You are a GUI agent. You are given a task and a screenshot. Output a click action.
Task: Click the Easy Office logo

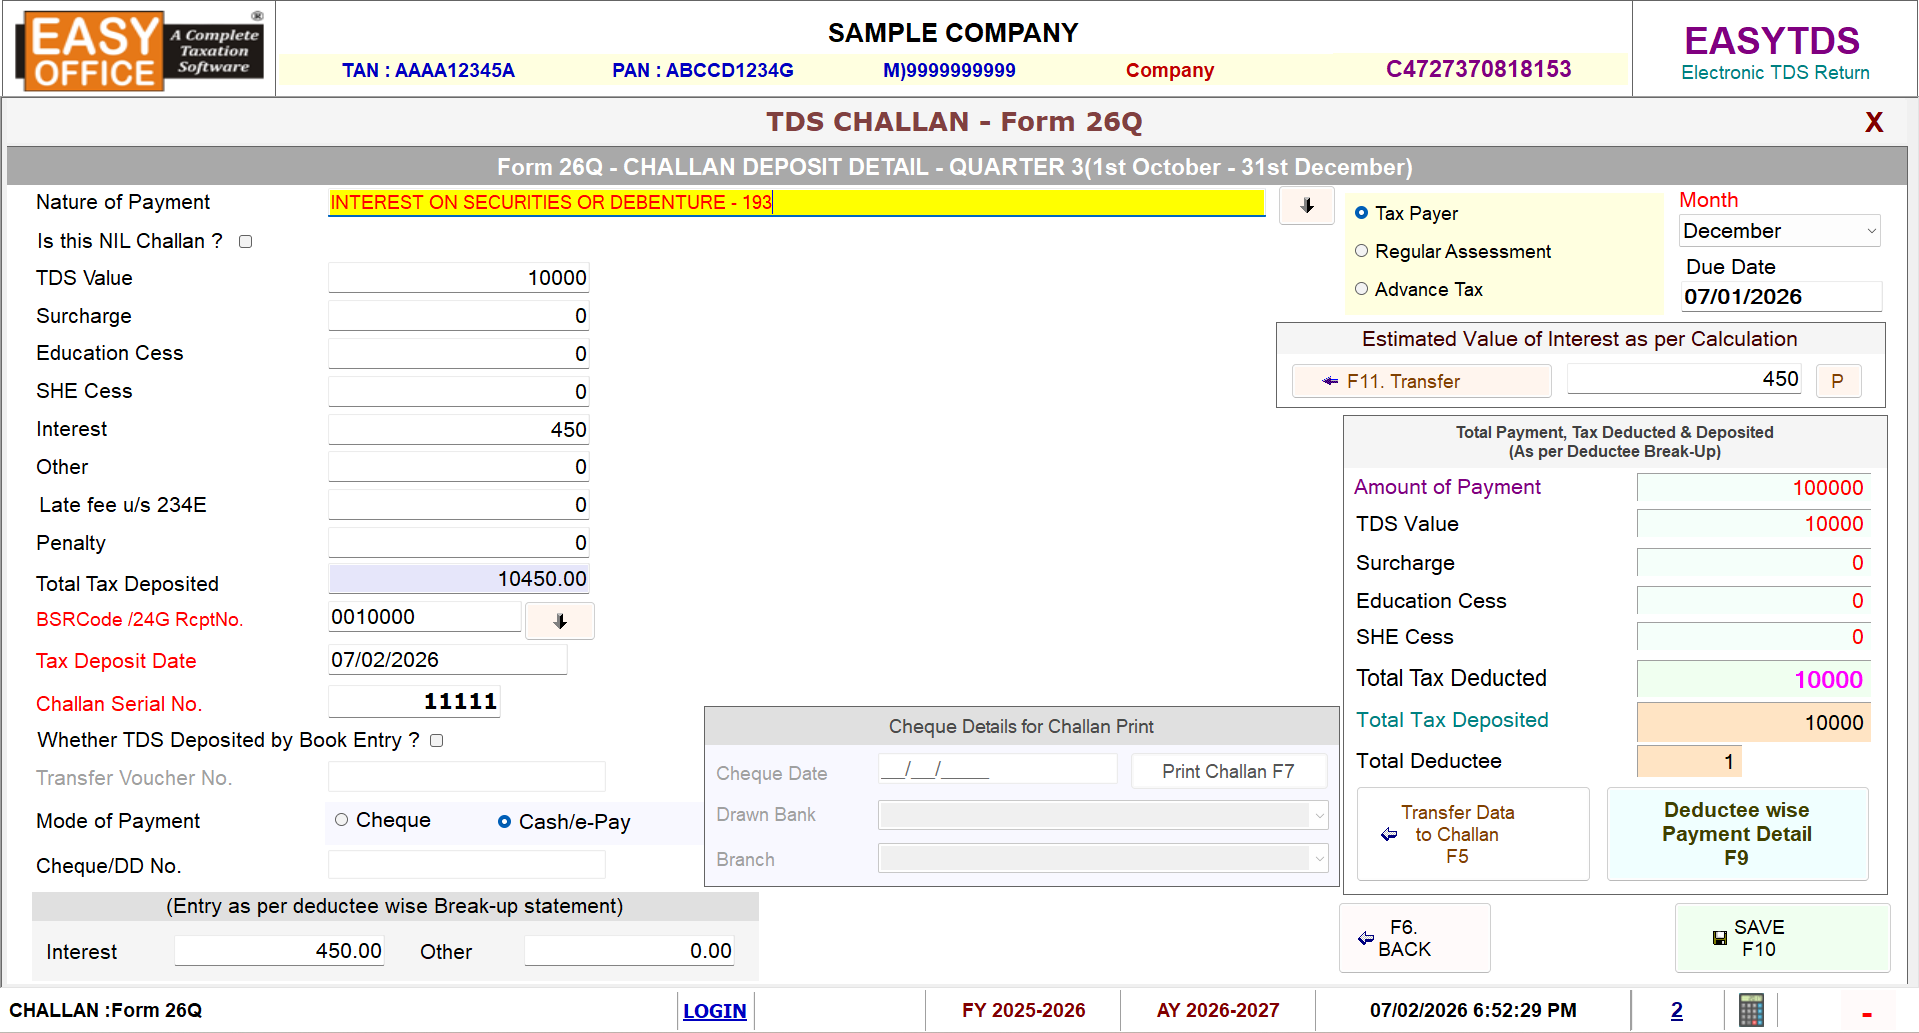point(139,50)
